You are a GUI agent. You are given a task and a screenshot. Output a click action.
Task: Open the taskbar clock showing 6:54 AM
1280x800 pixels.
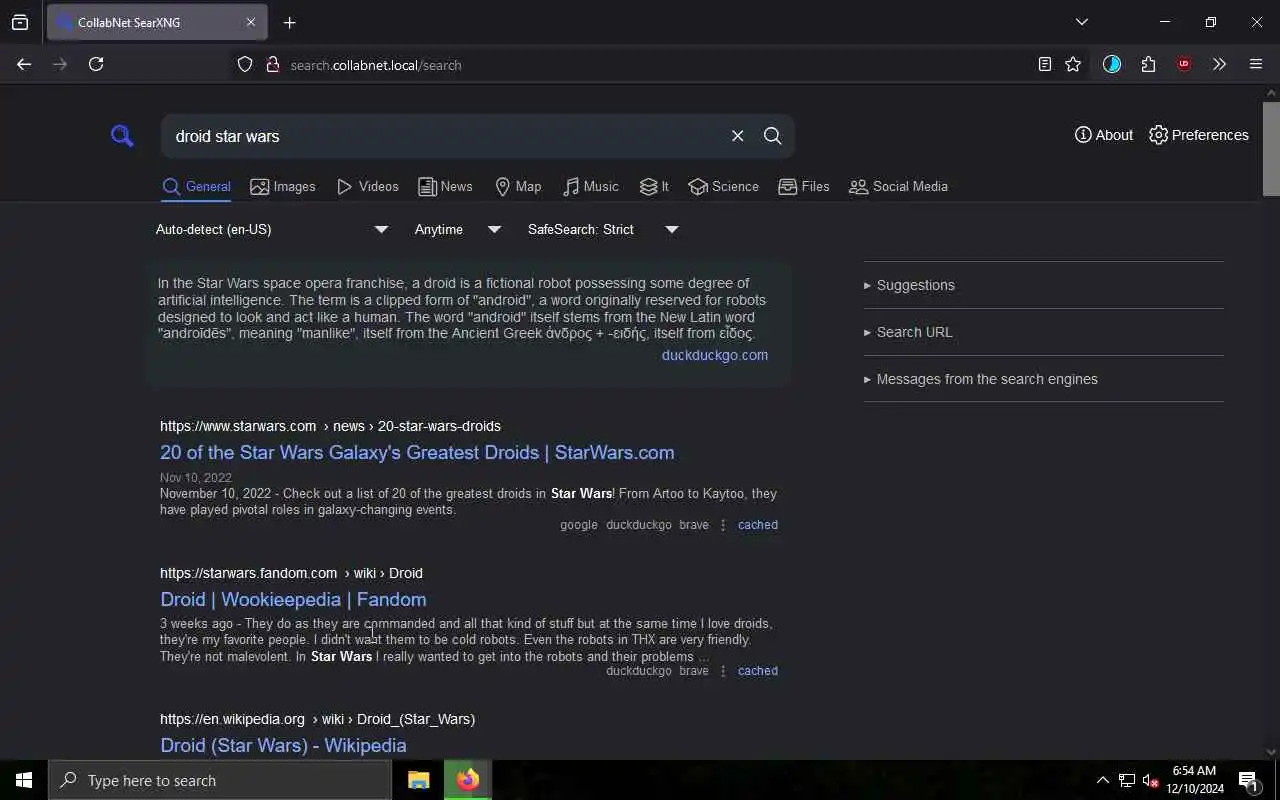(x=1194, y=780)
